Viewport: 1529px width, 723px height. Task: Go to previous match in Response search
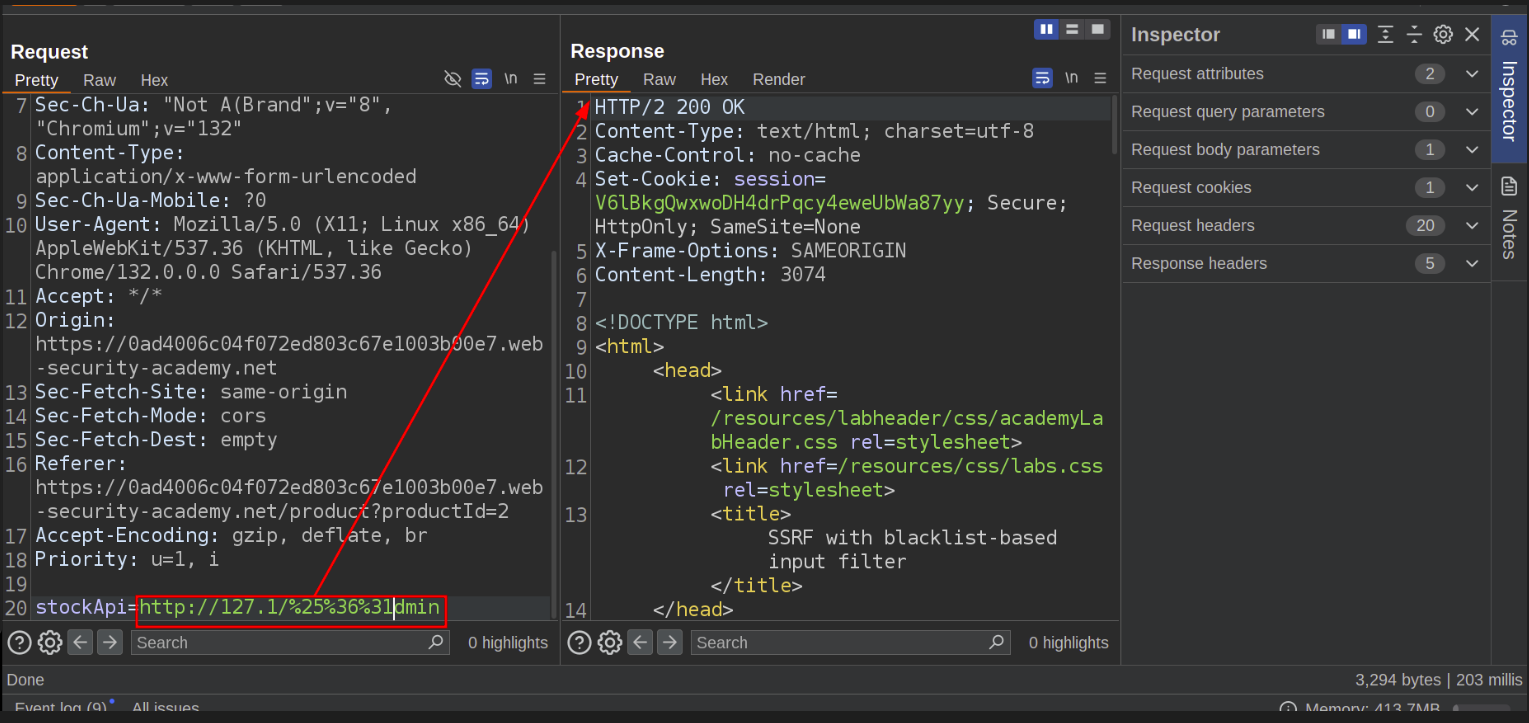tap(641, 642)
